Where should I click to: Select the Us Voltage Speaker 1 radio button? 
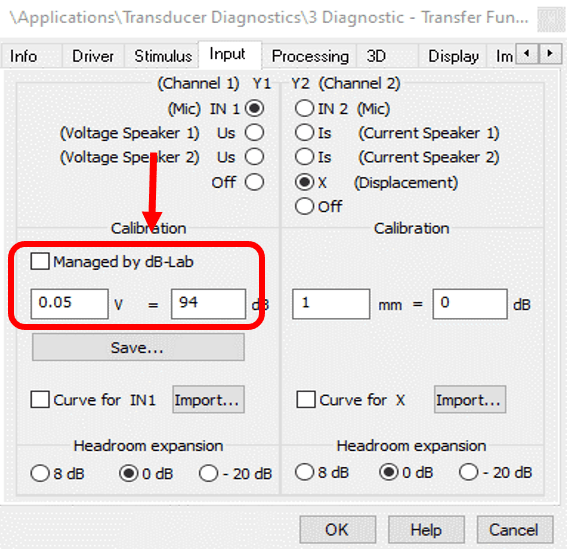pos(254,132)
